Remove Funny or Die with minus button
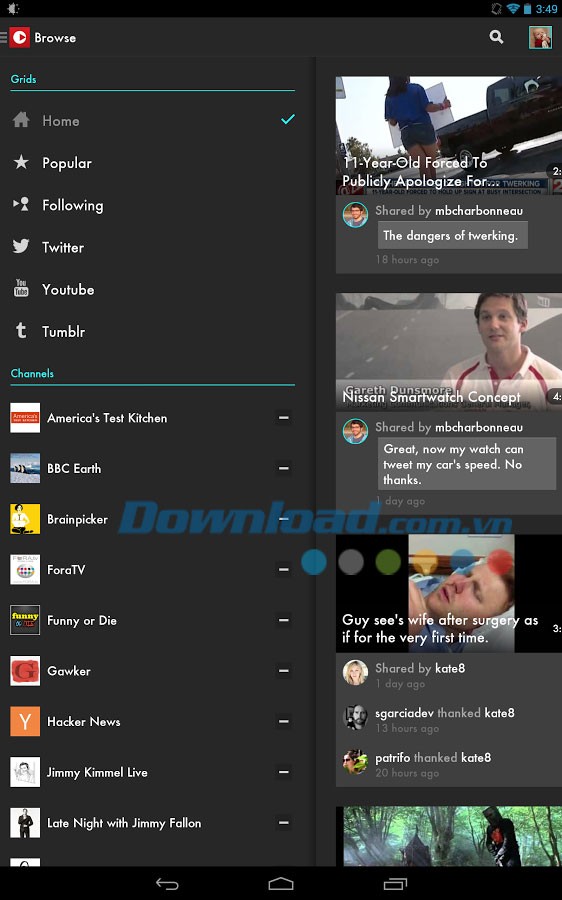 [284, 620]
